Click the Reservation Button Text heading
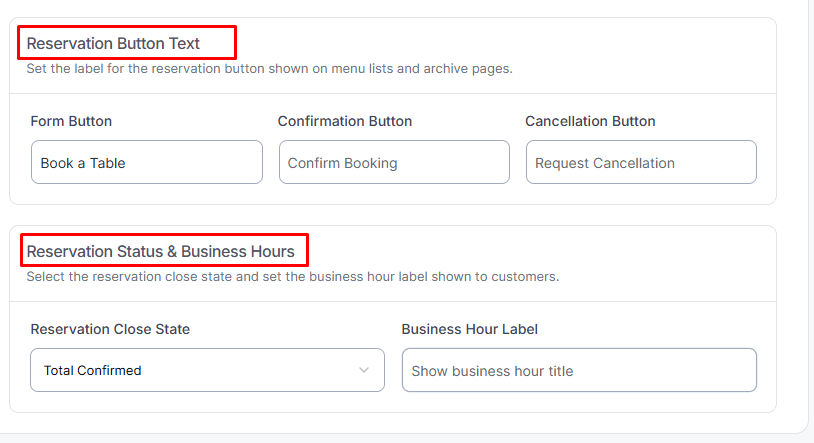The height and width of the screenshot is (443, 814). point(113,43)
